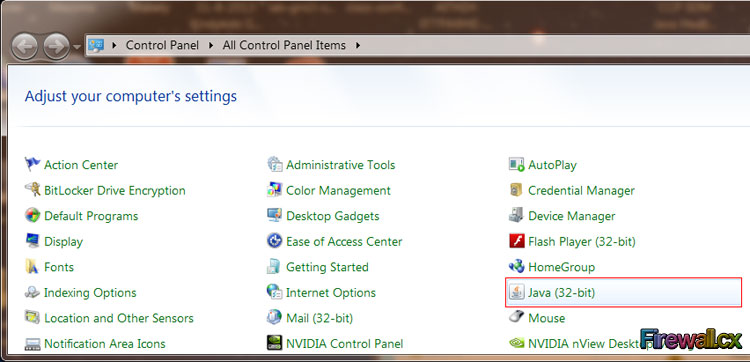
Task: Expand the arrow after All Control Panel Items
Action: click(x=357, y=45)
